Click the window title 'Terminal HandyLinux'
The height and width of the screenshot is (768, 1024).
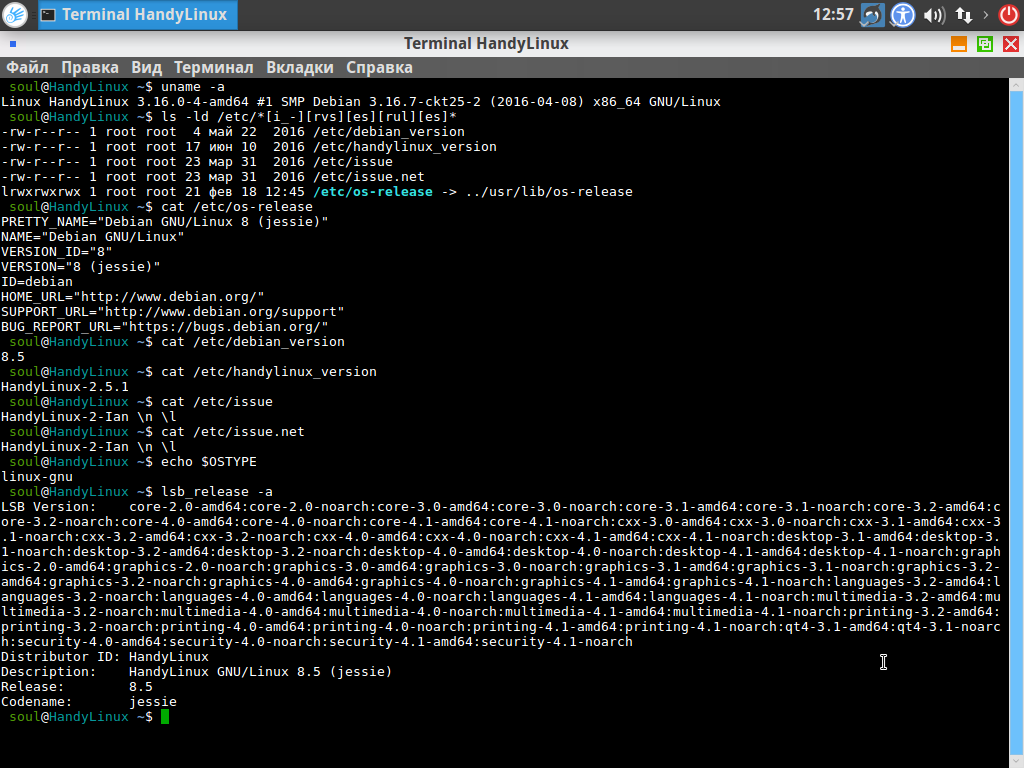click(x=486, y=44)
